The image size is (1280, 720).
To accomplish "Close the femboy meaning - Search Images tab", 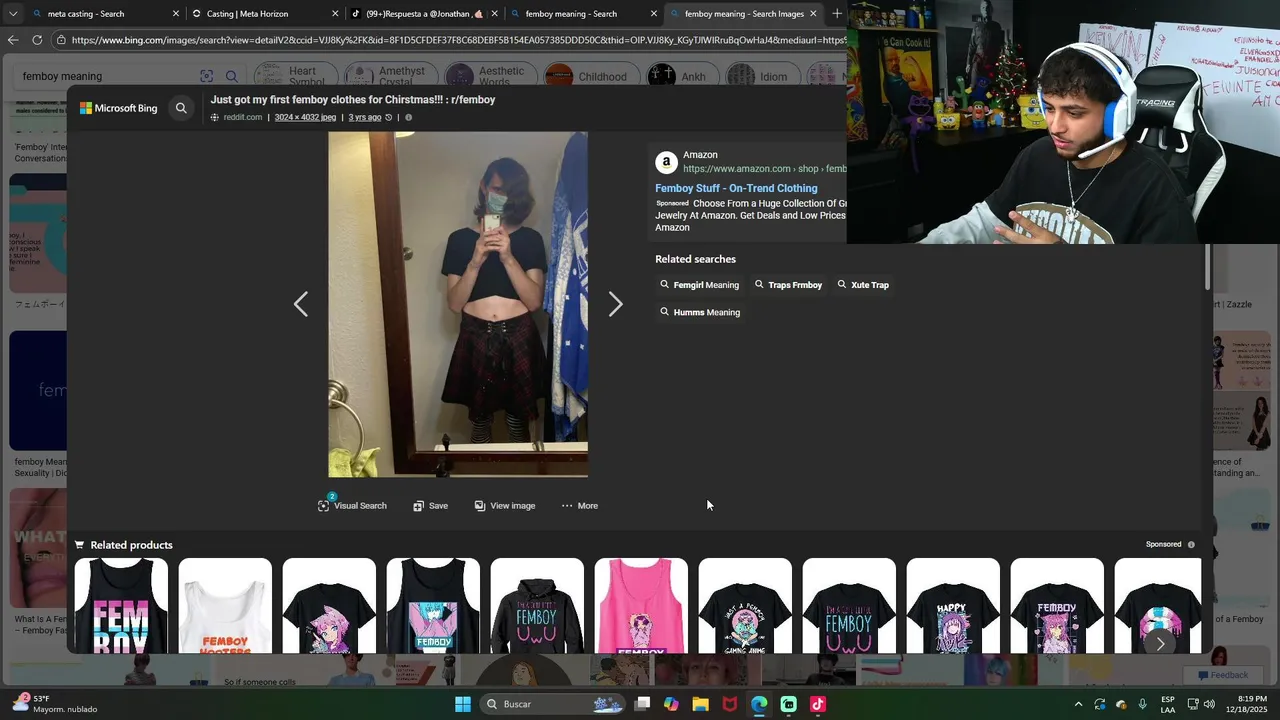I will tap(813, 14).
